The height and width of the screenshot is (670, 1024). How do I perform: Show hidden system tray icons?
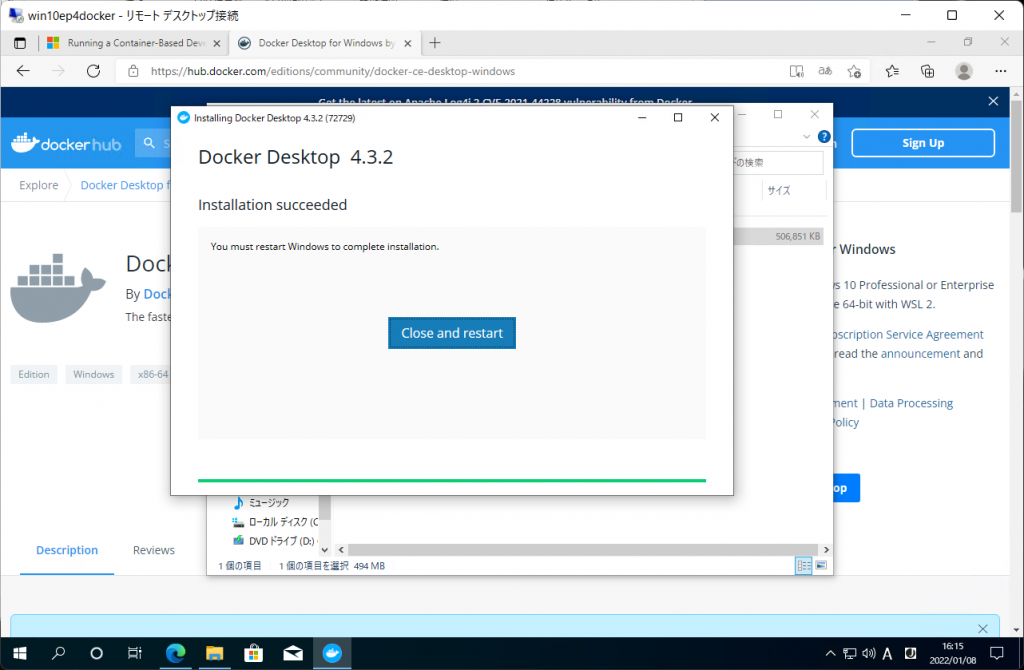tap(830, 653)
